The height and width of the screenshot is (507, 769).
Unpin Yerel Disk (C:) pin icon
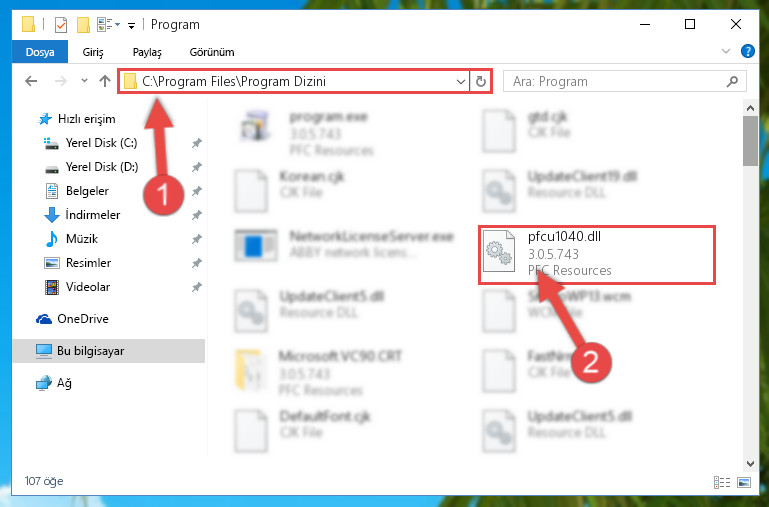pyautogui.click(x=196, y=143)
